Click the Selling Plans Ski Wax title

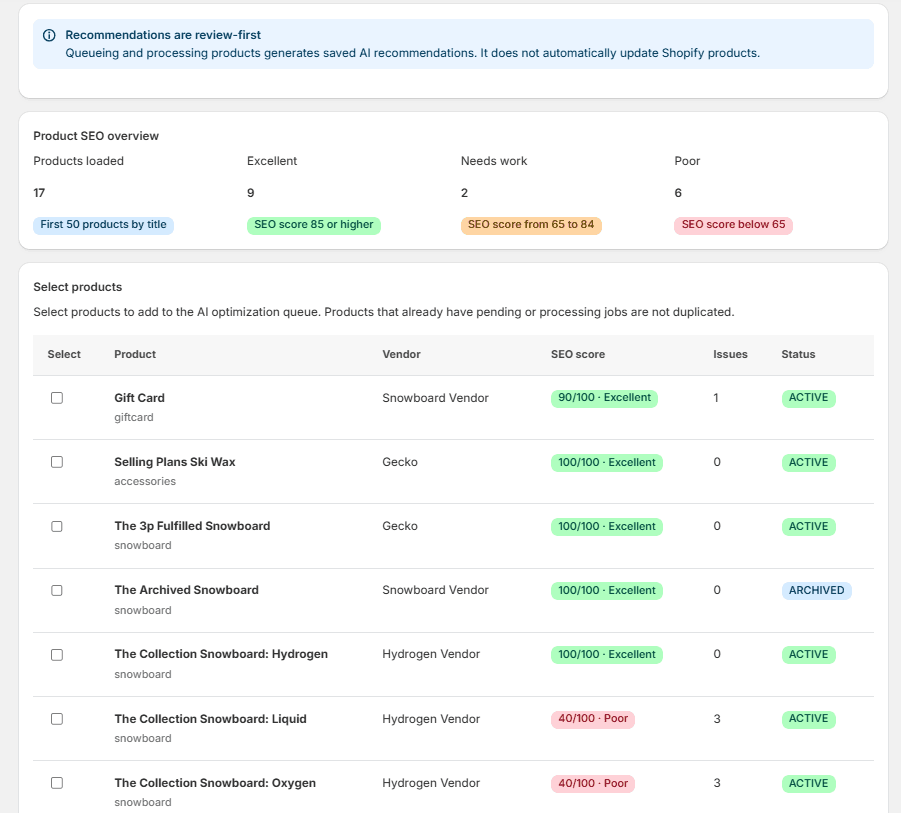pos(175,462)
